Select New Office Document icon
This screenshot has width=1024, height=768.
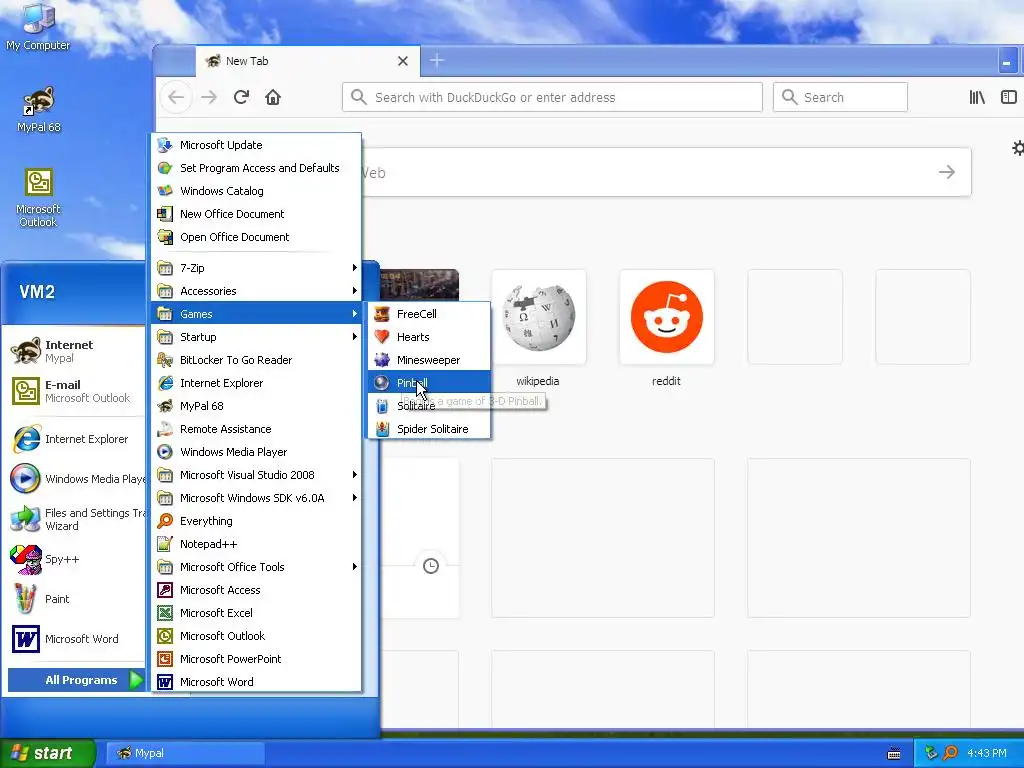[165, 214]
